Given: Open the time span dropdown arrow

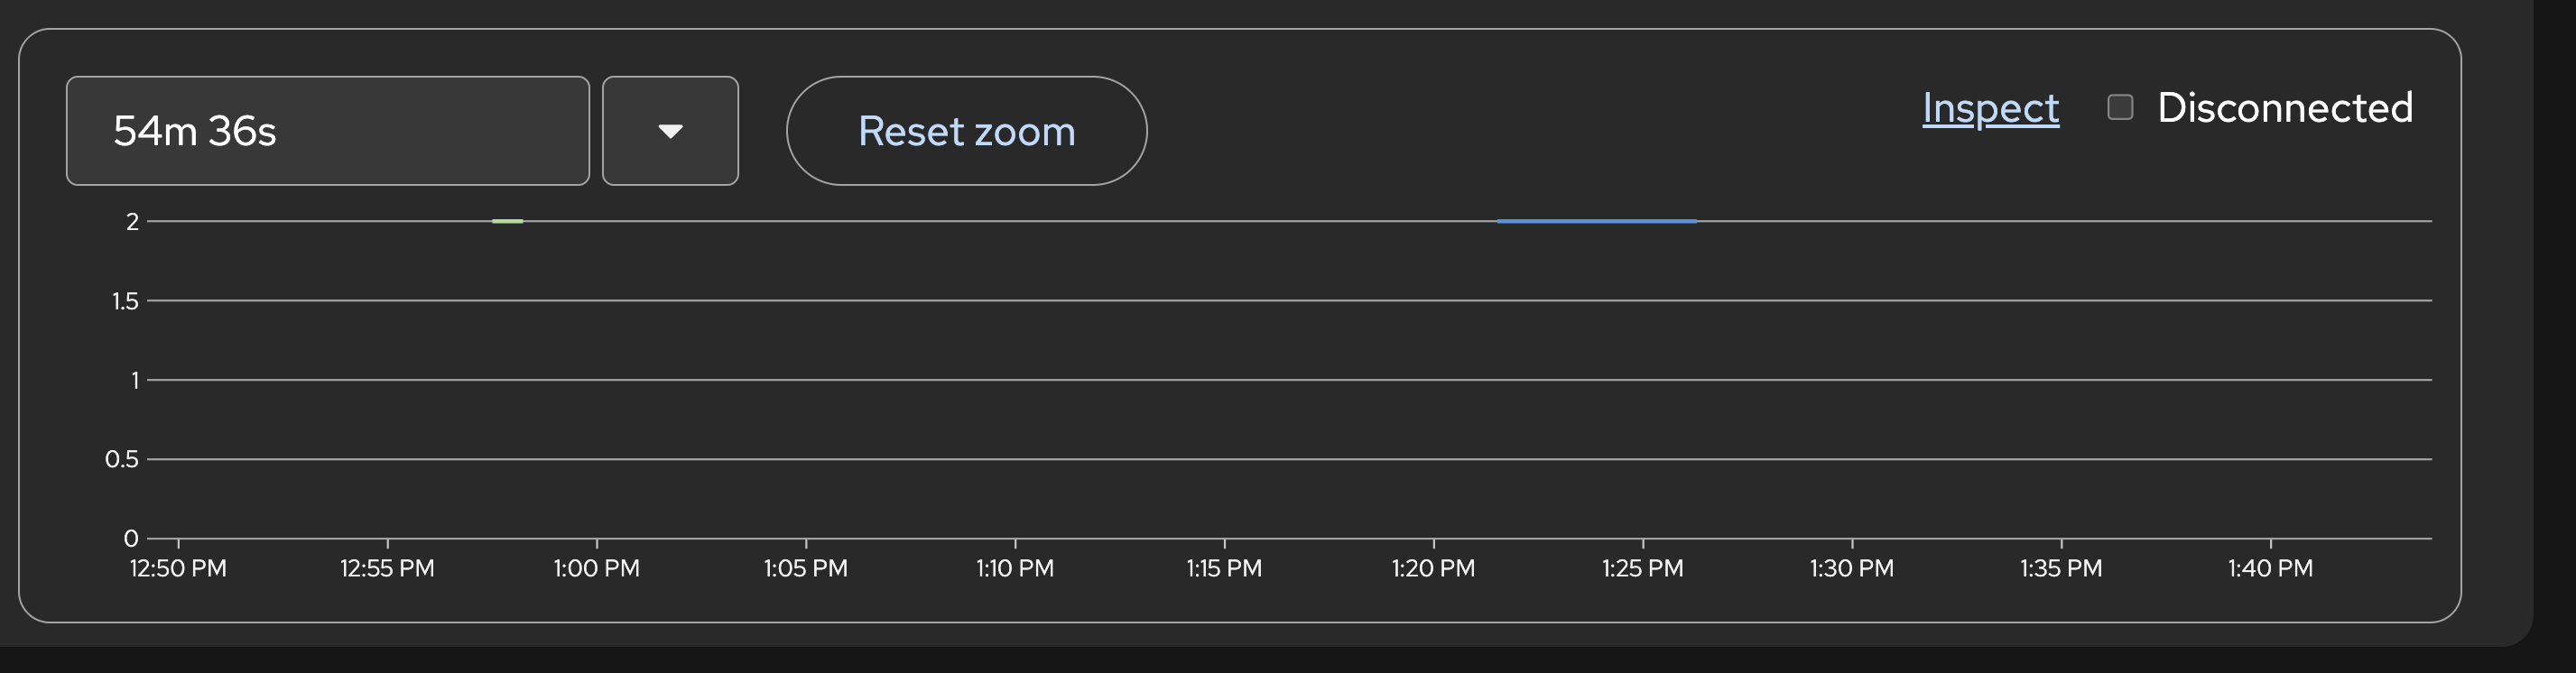Looking at the screenshot, I should (670, 131).
